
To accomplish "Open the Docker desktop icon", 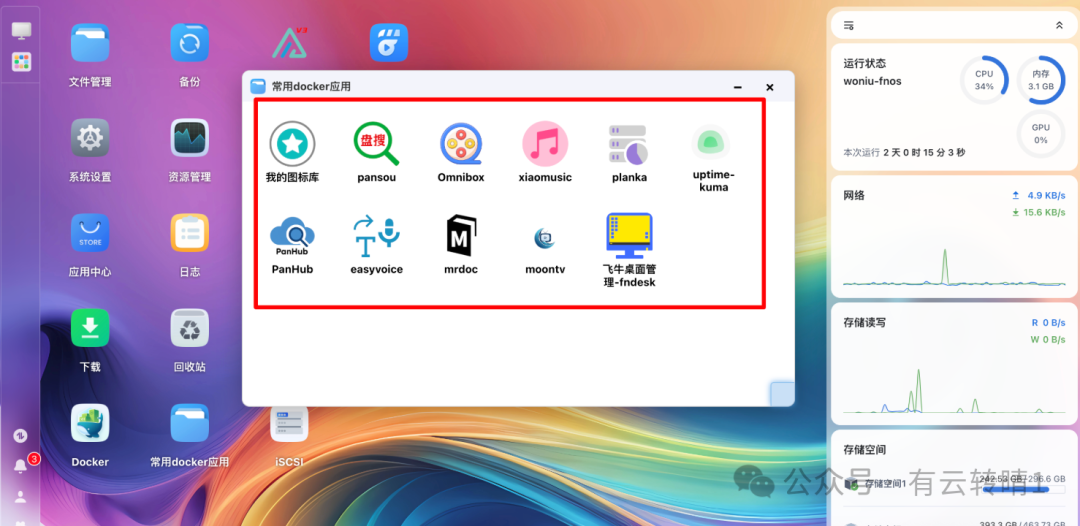I will pyautogui.click(x=90, y=423).
